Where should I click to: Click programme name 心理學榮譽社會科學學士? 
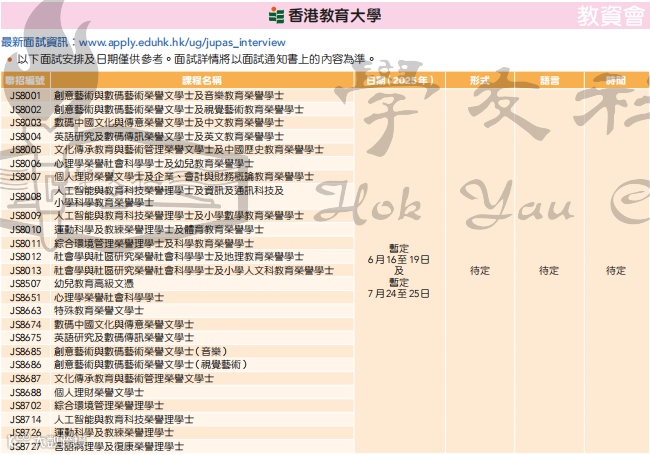pos(109,297)
